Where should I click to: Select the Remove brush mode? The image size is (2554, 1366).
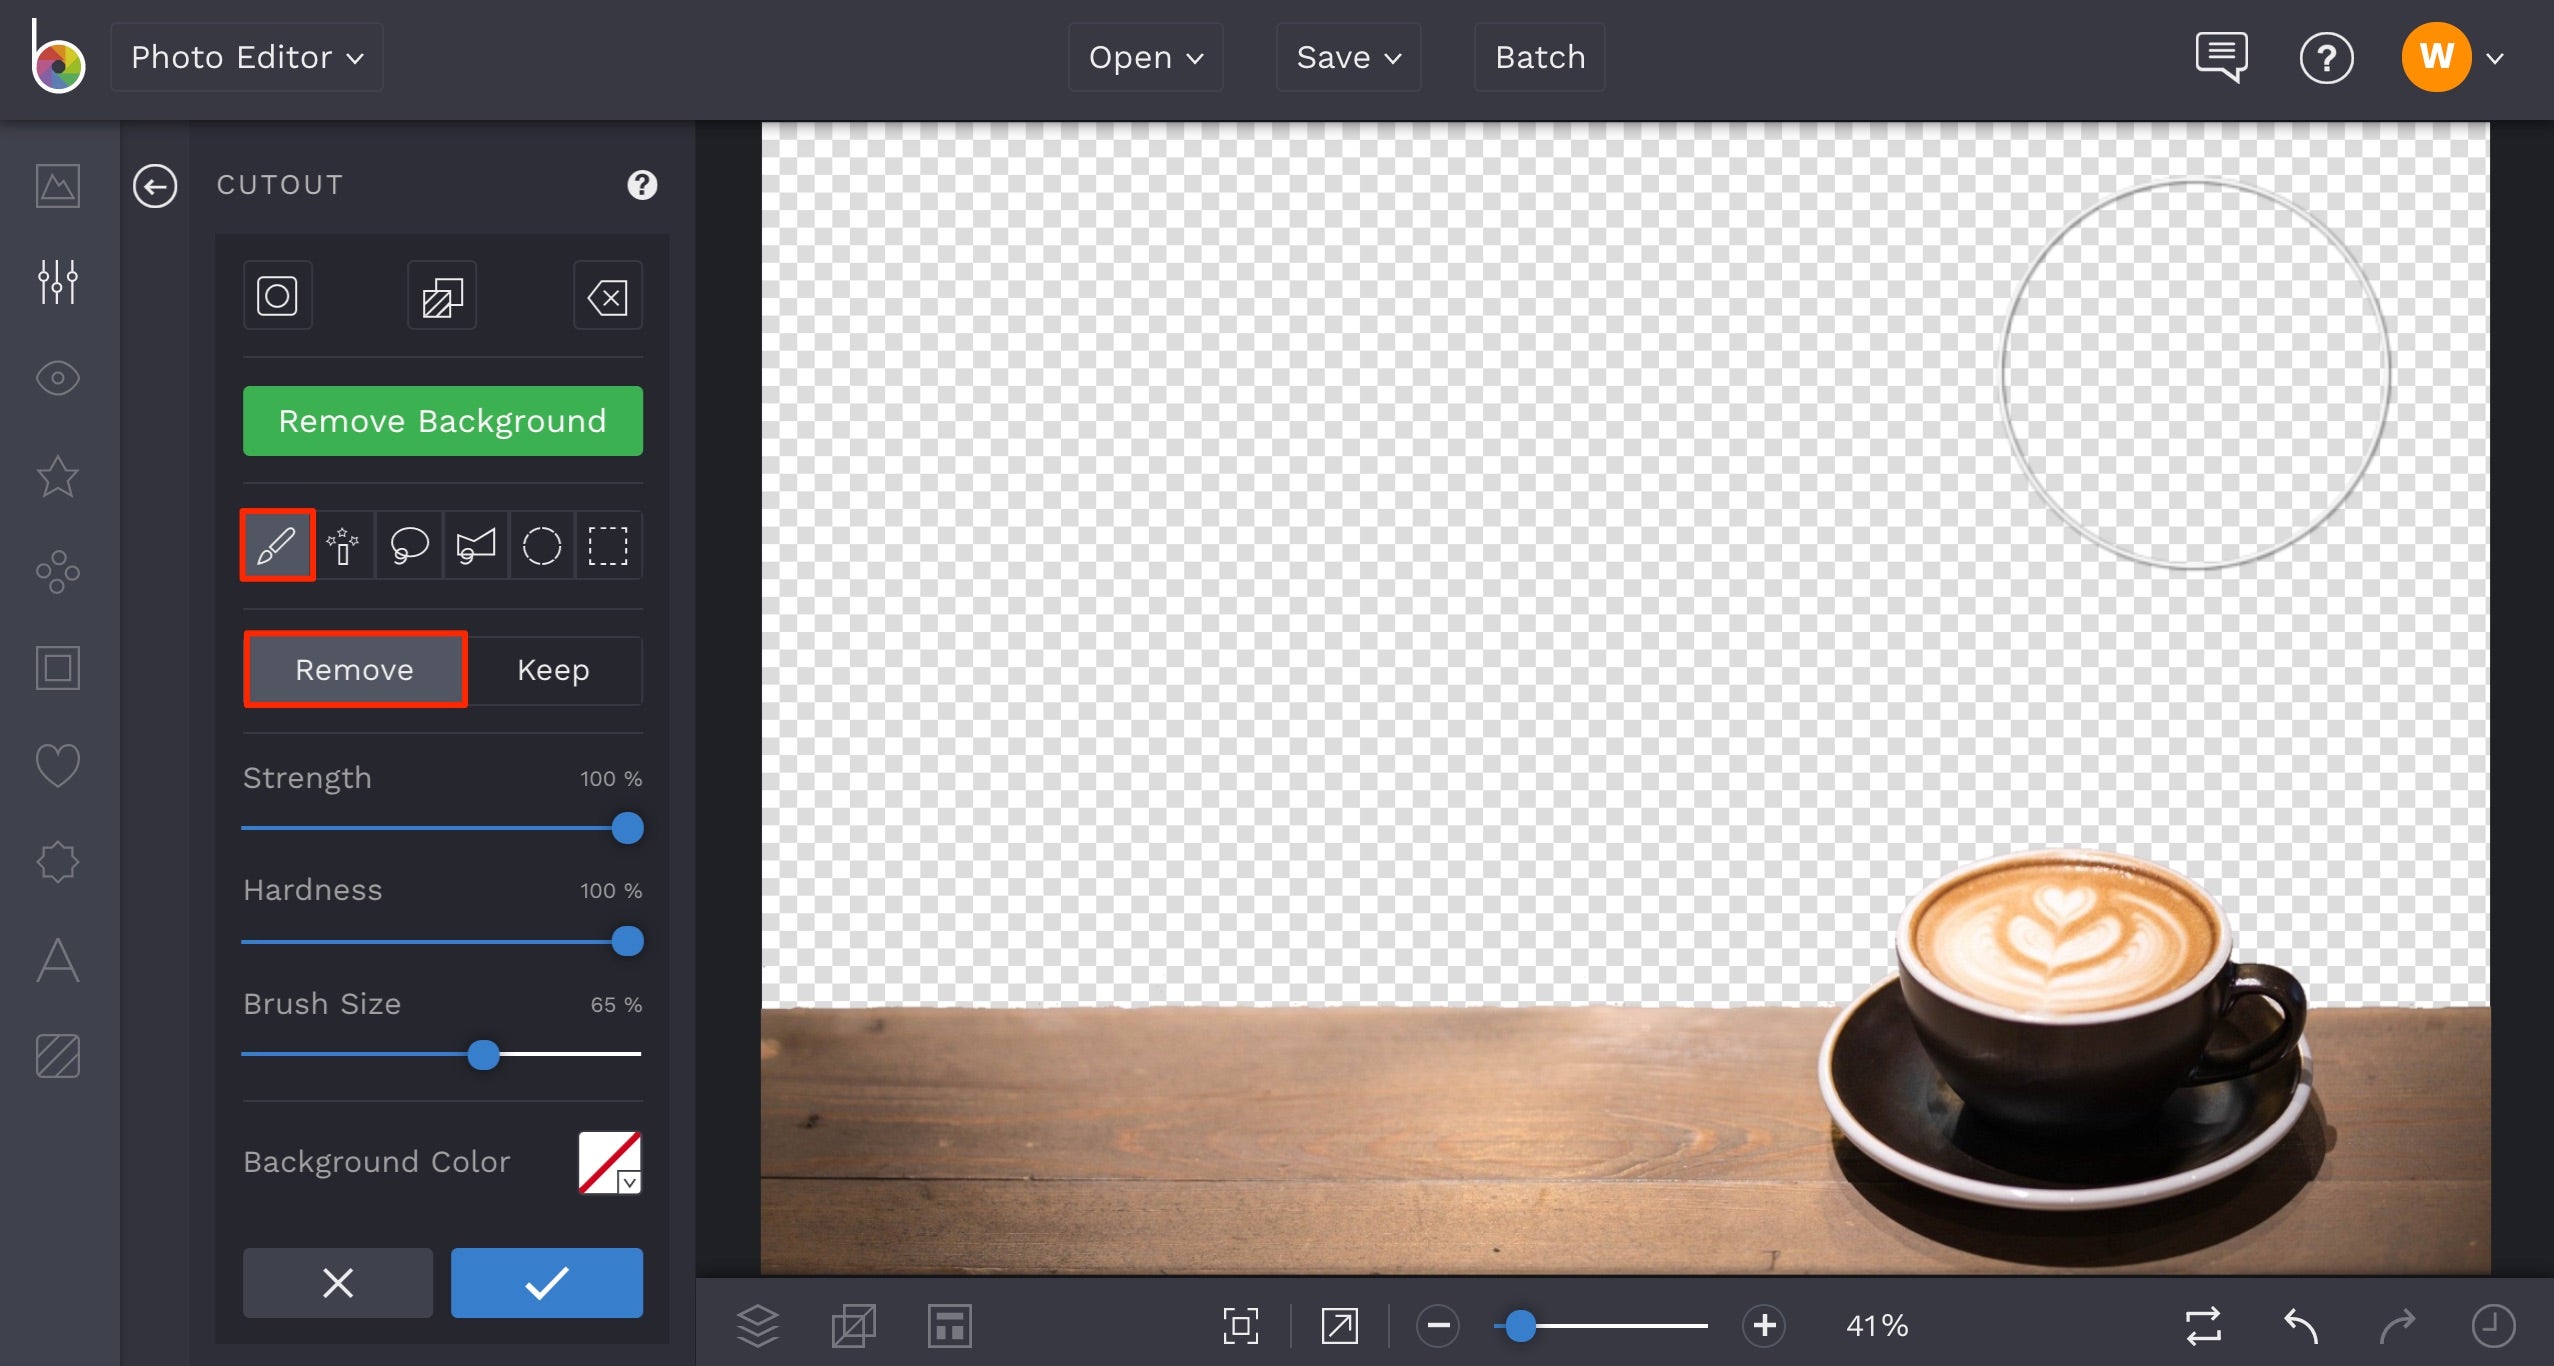click(x=355, y=669)
